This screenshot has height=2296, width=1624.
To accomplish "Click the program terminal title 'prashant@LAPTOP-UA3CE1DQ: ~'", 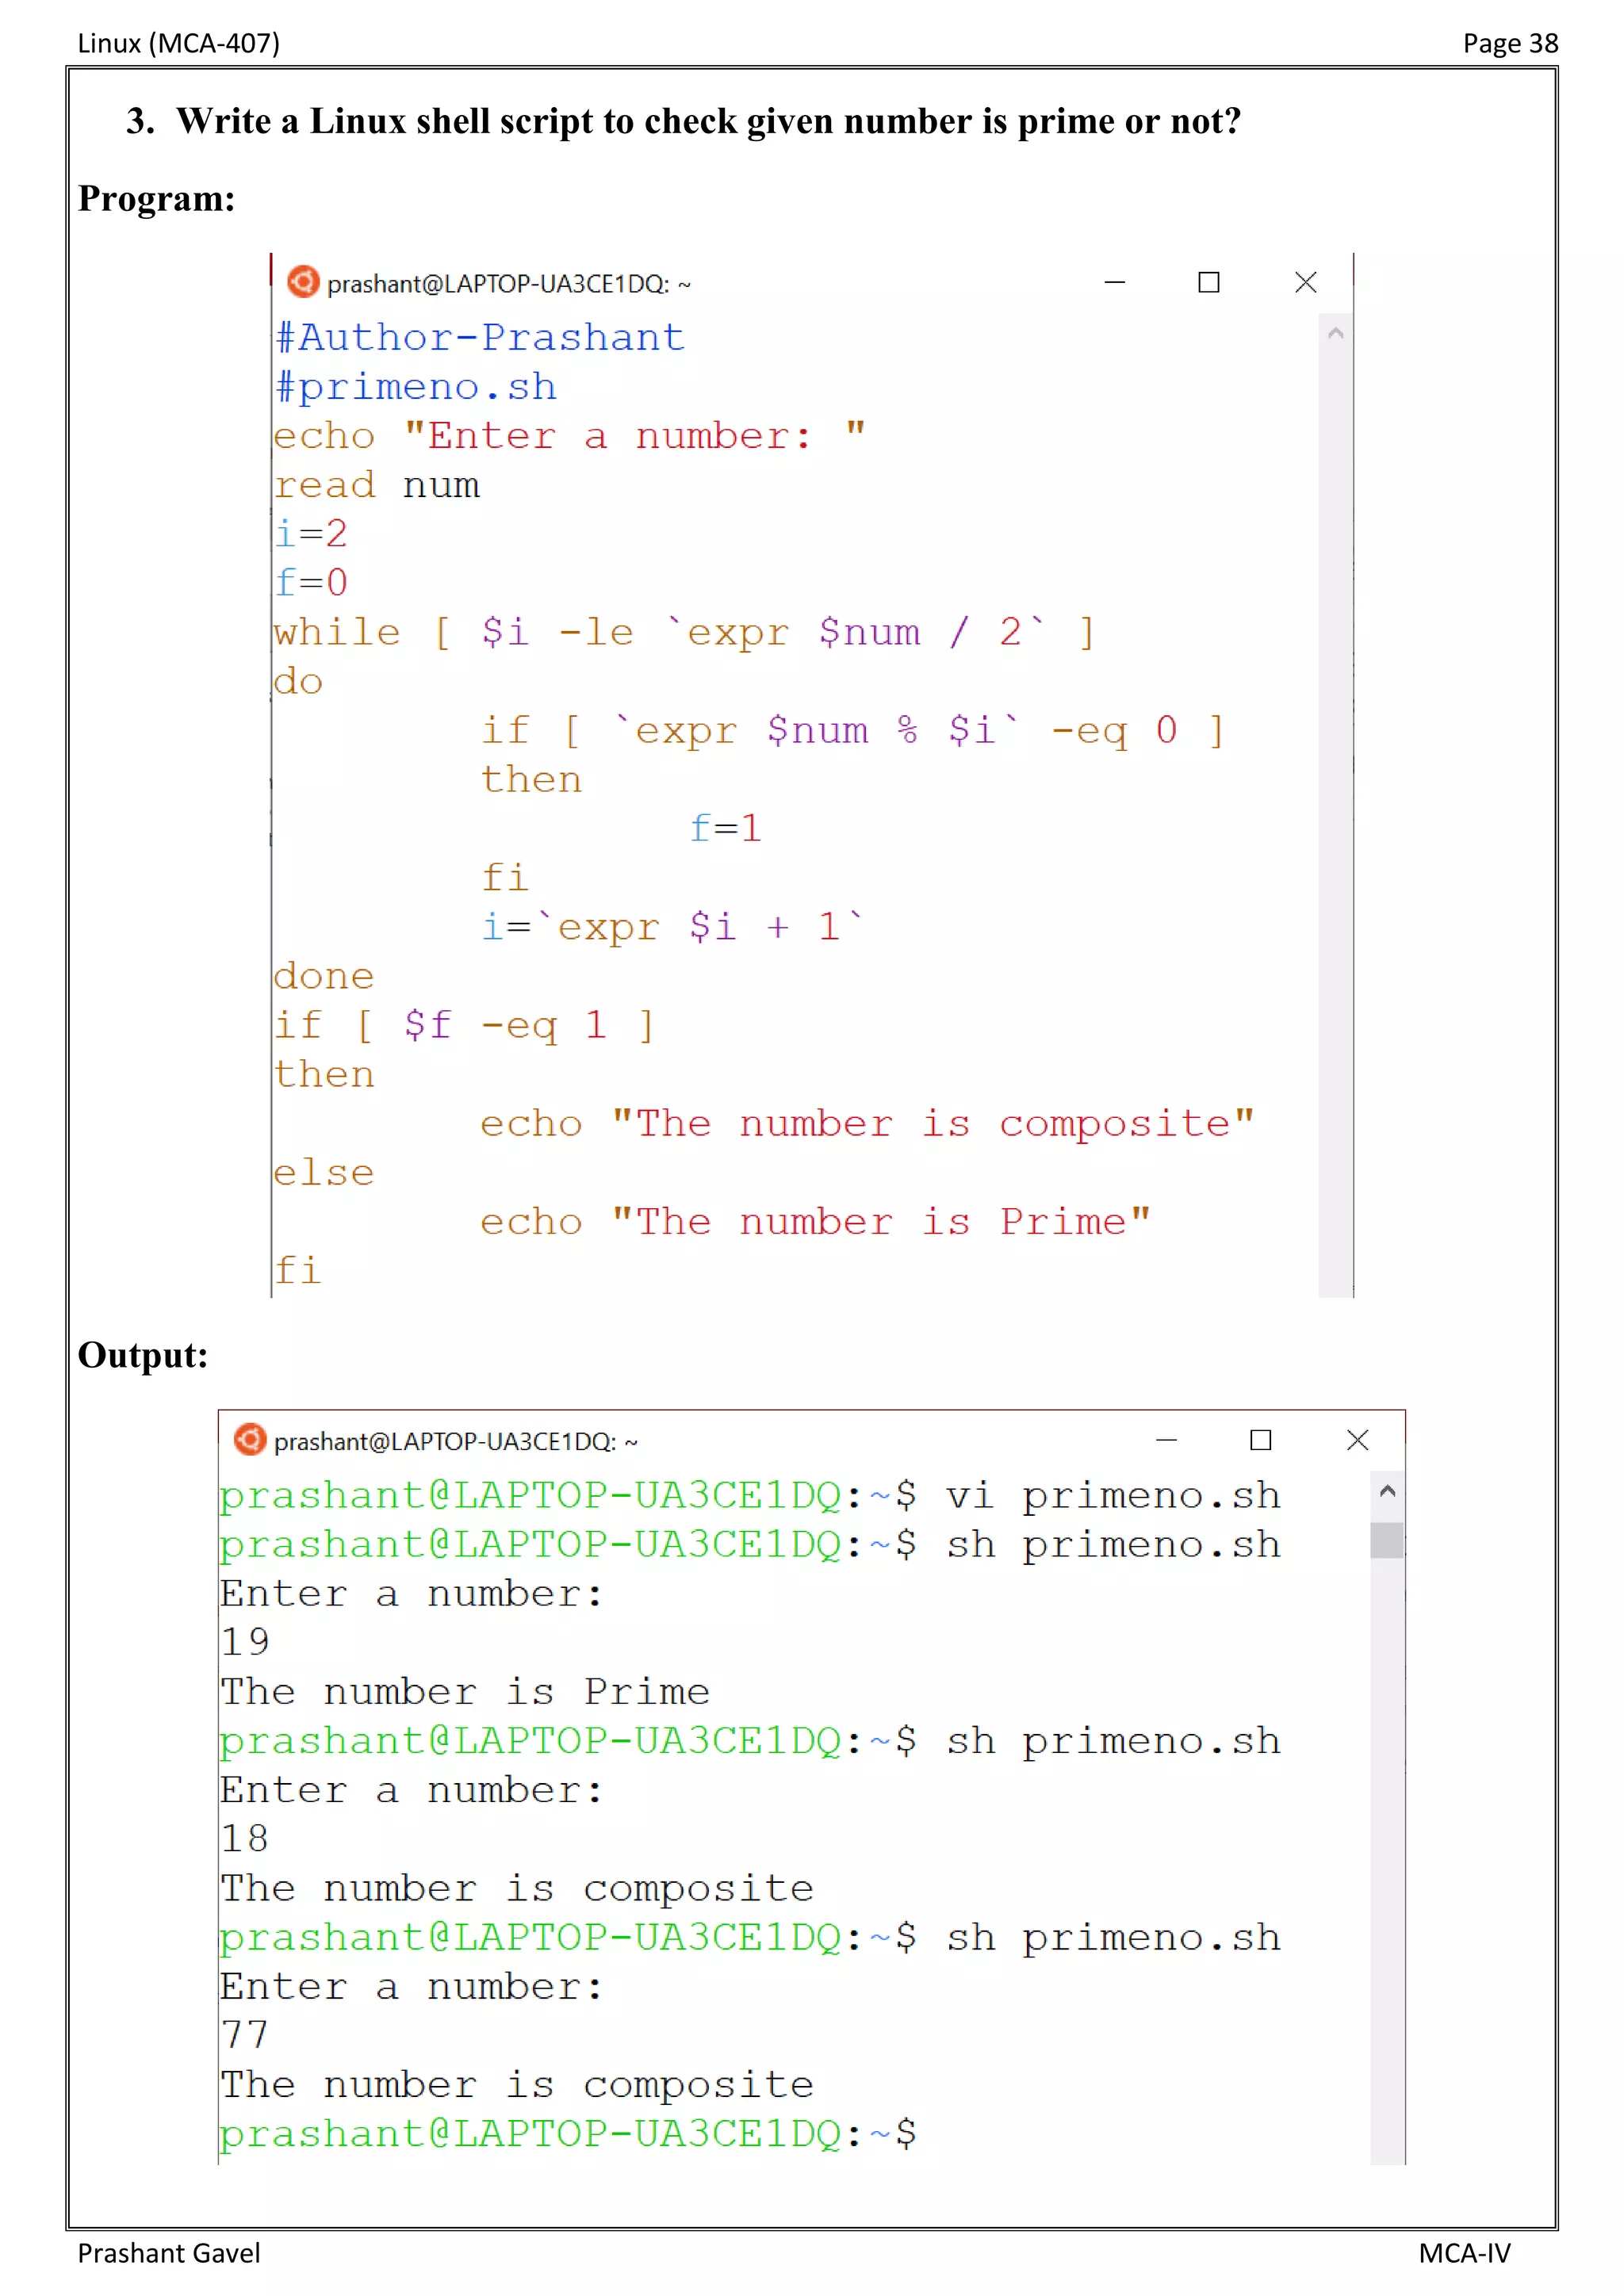I will [508, 284].
